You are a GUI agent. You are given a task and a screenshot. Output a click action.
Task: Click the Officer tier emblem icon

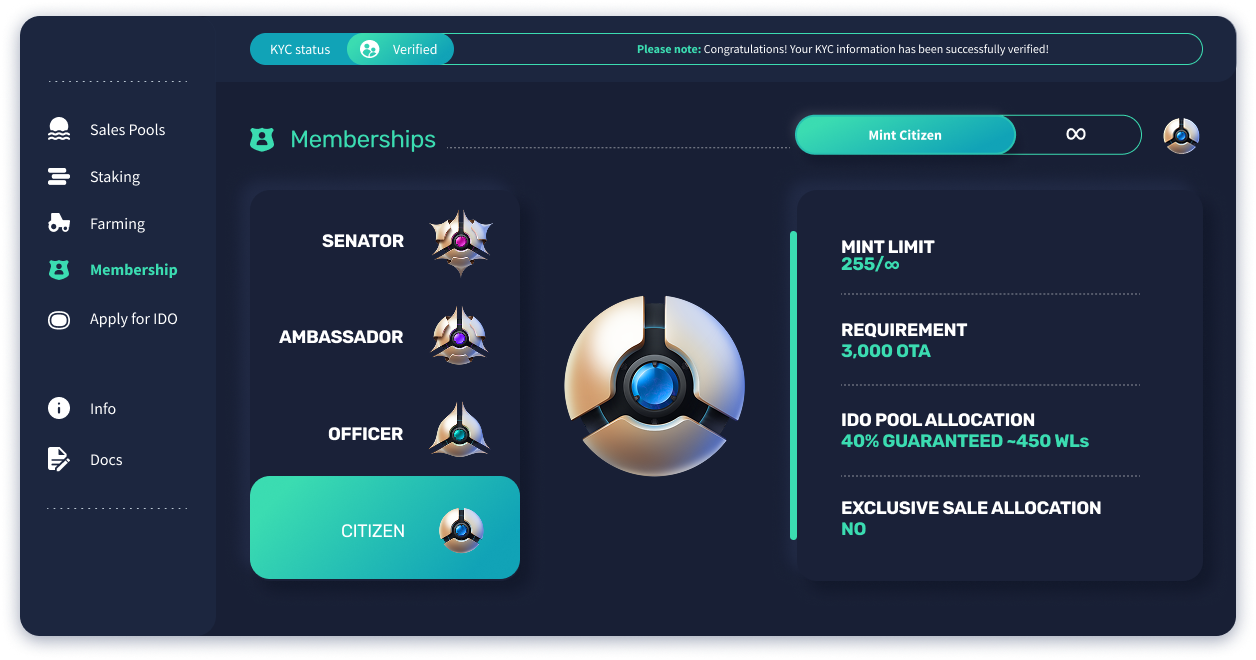click(459, 432)
